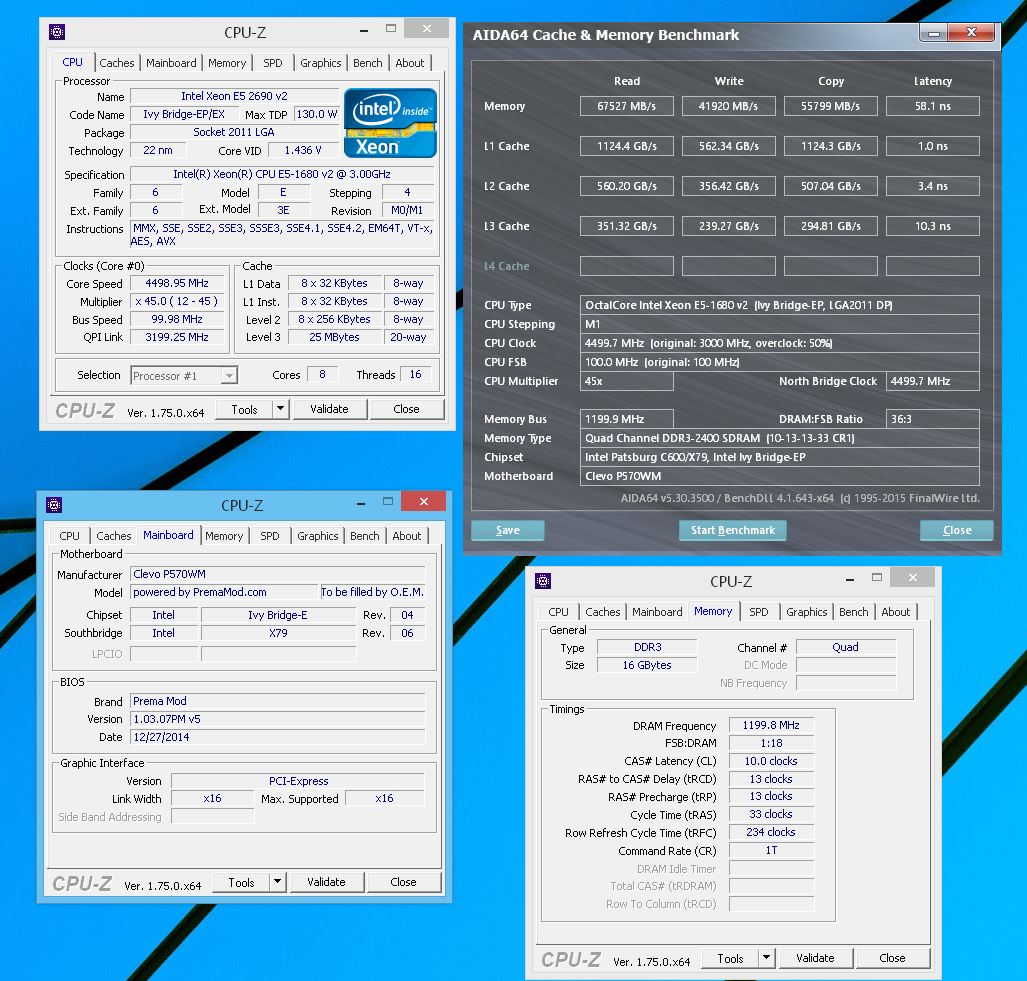1027x981 pixels.
Task: Open Tools dropdown arrow in CPU window
Action: (x=280, y=409)
